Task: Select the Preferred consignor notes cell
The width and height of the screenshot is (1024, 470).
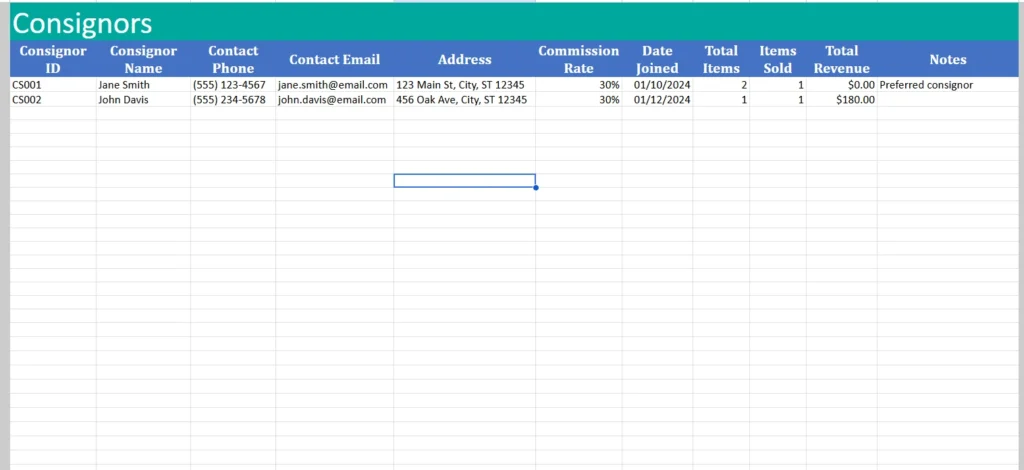Action: 947,85
